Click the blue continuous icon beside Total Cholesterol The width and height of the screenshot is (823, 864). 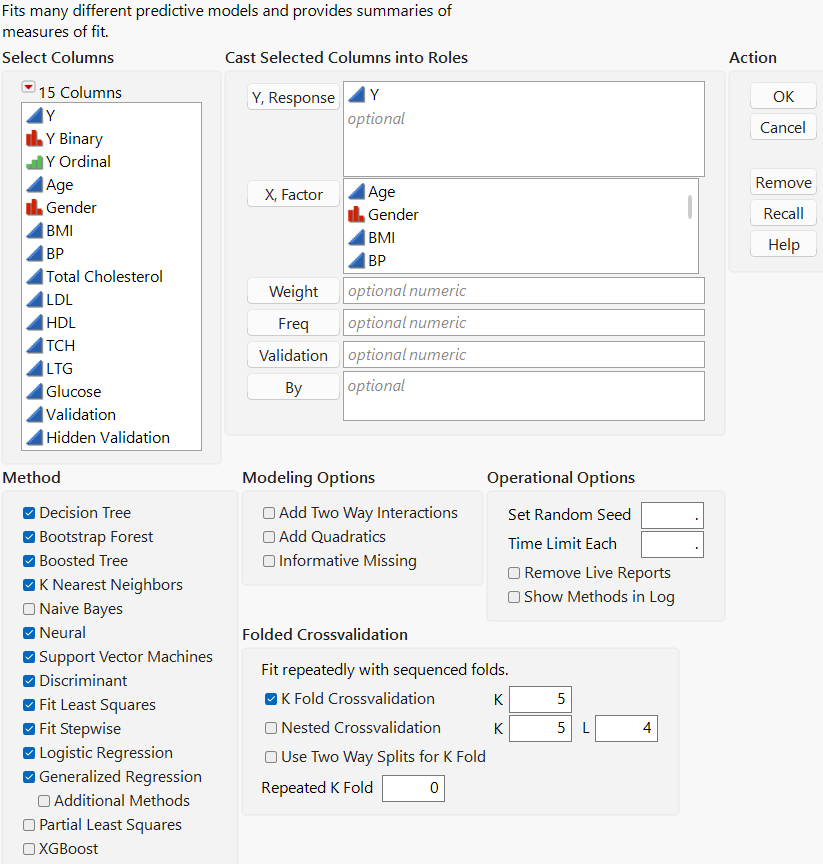click(34, 277)
